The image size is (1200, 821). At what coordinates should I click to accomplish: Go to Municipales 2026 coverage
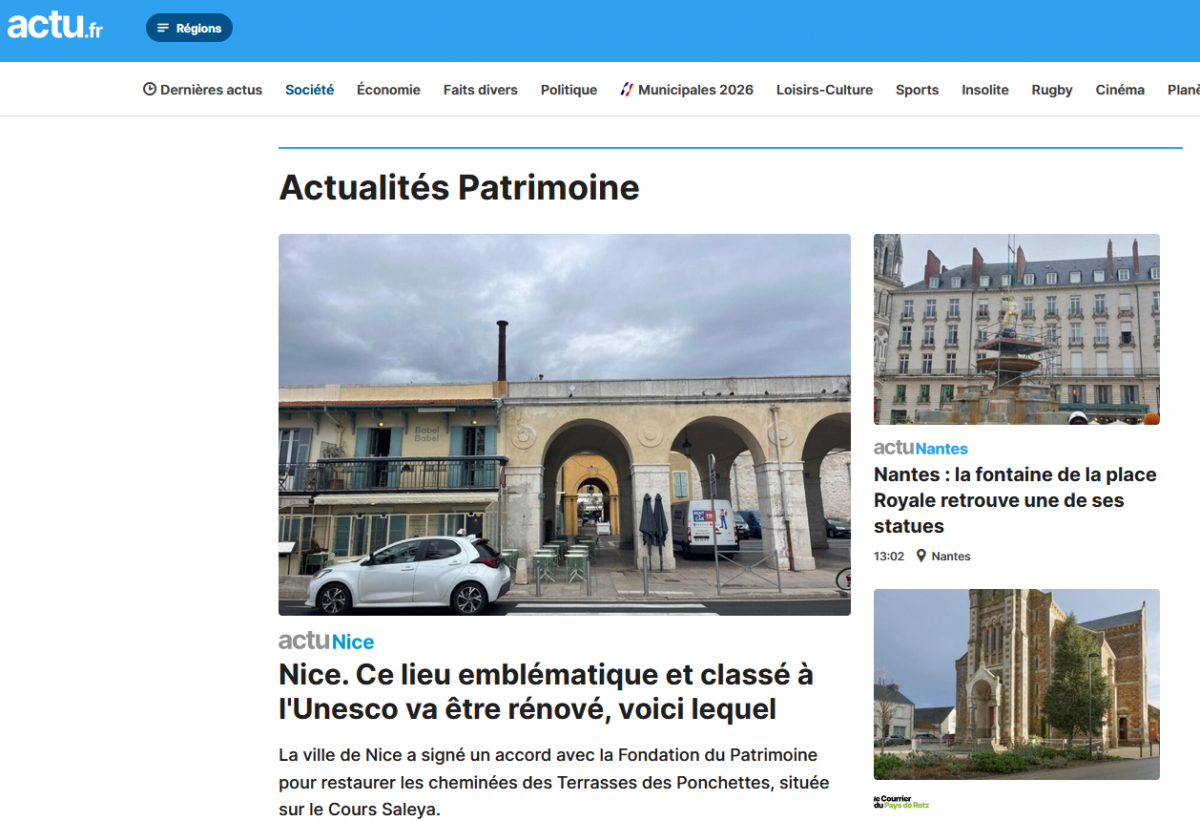(x=695, y=89)
